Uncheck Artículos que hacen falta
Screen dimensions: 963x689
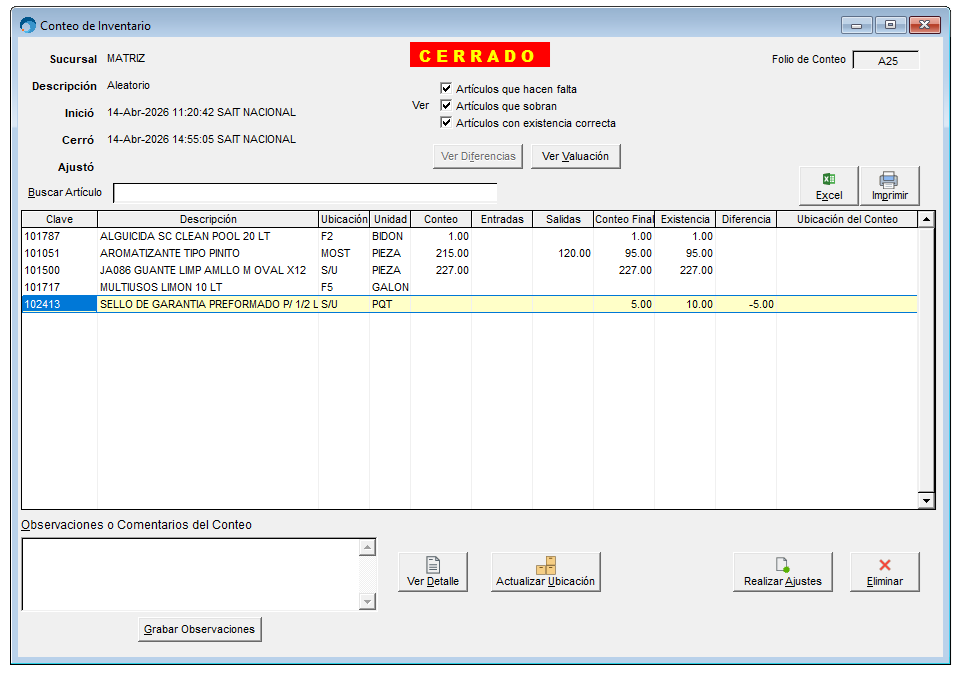(446, 89)
